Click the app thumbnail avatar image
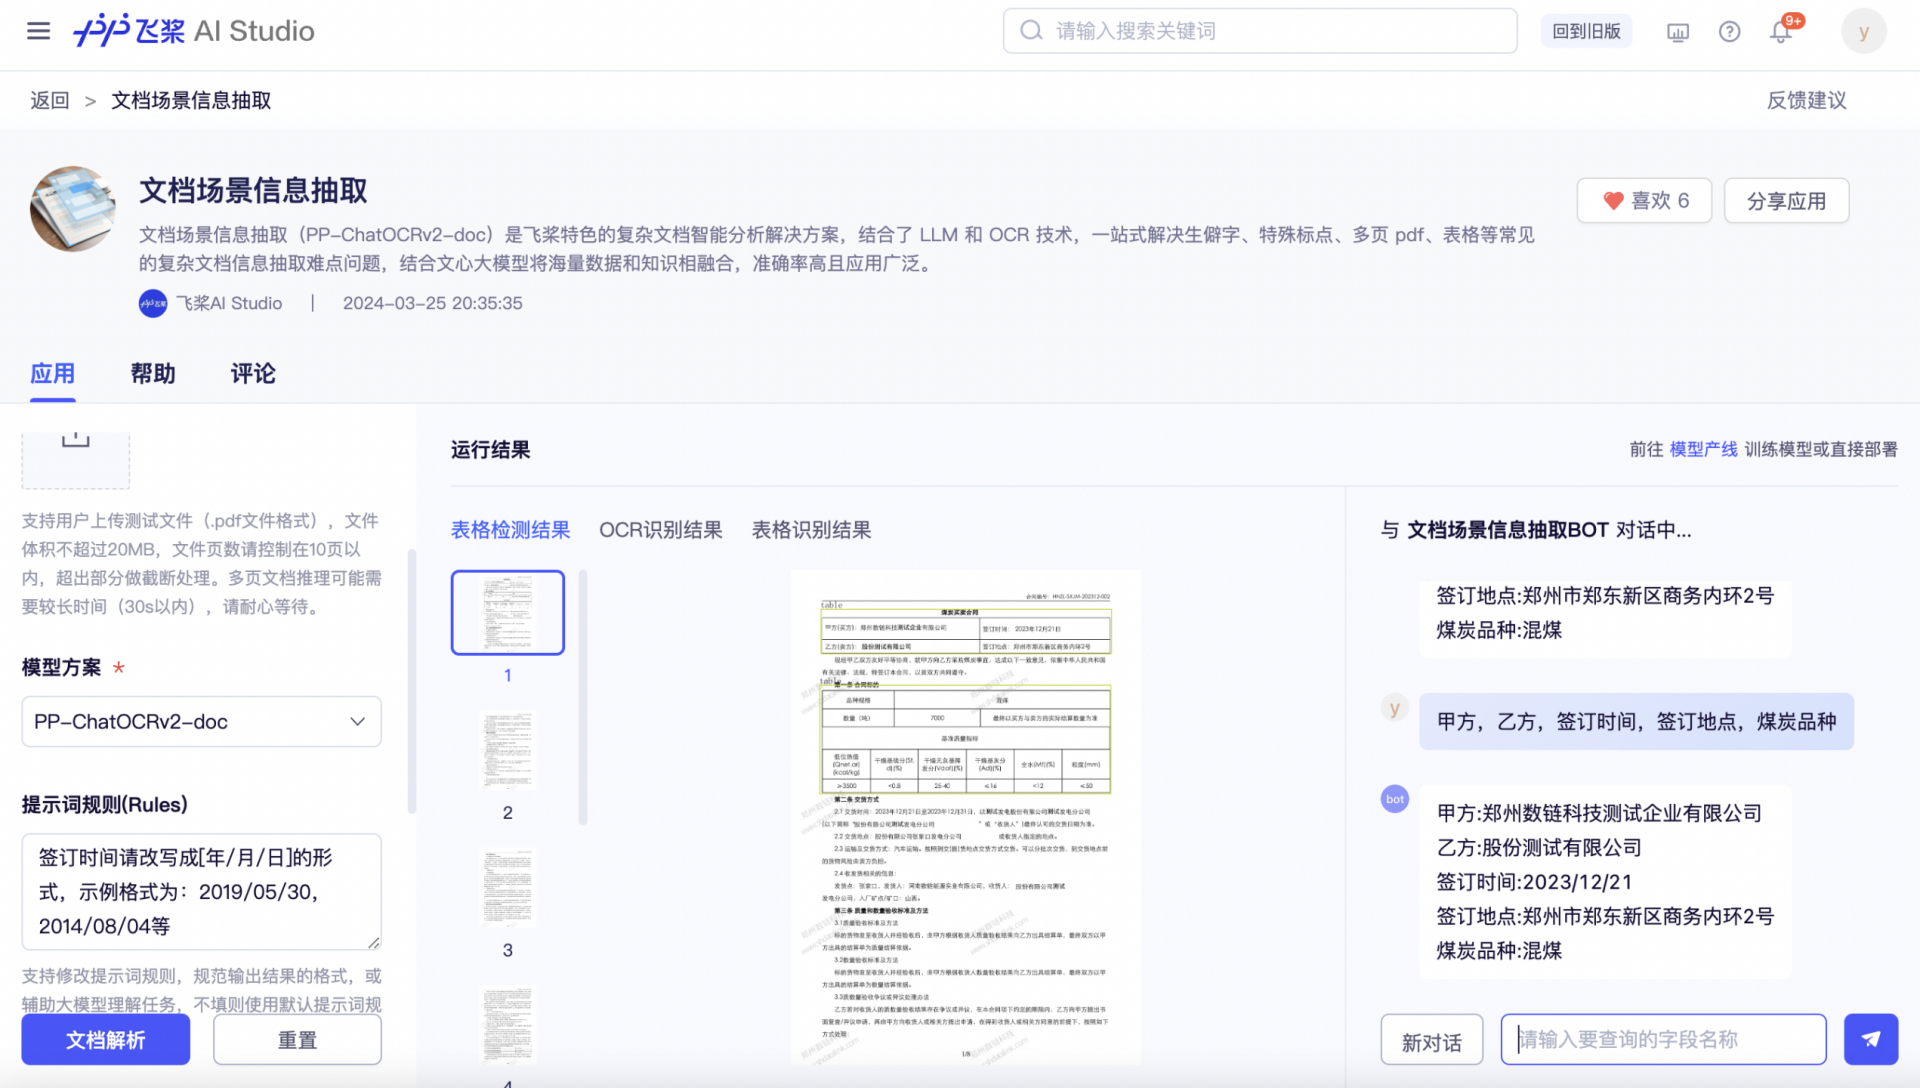Screen dimensions: 1920x1088 click(x=73, y=208)
